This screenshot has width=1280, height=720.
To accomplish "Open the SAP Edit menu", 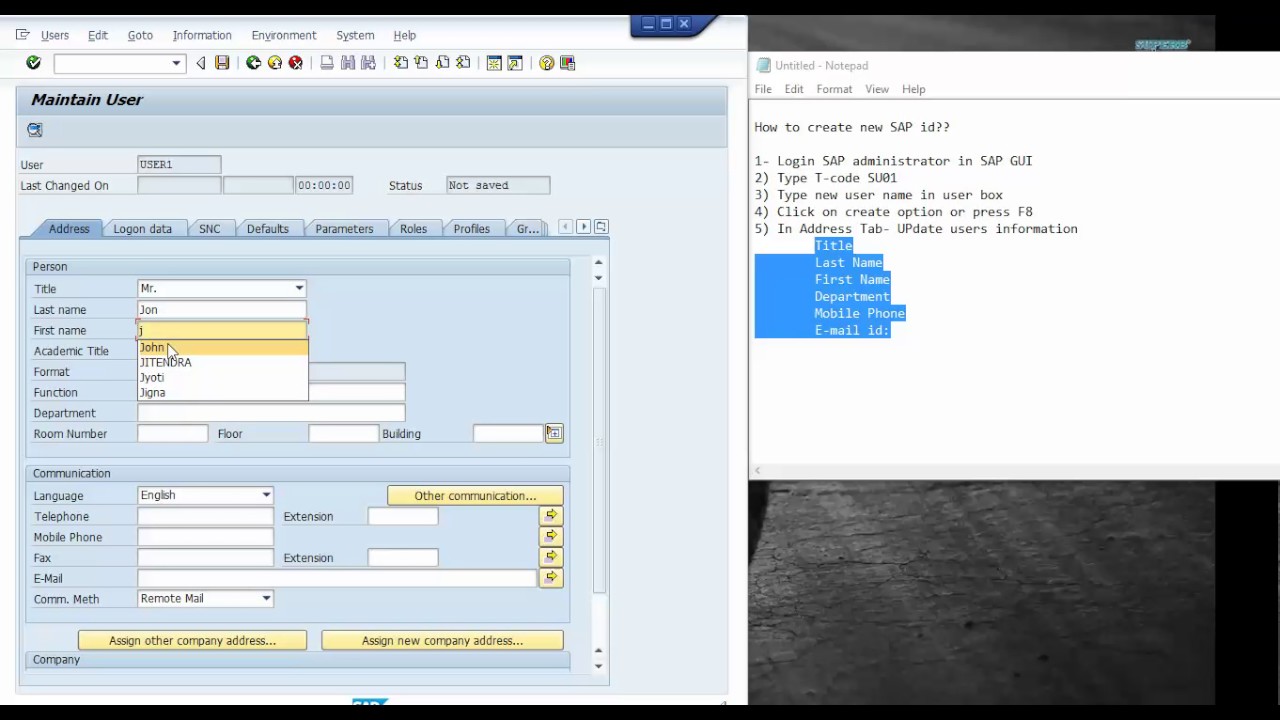I will pos(98,35).
